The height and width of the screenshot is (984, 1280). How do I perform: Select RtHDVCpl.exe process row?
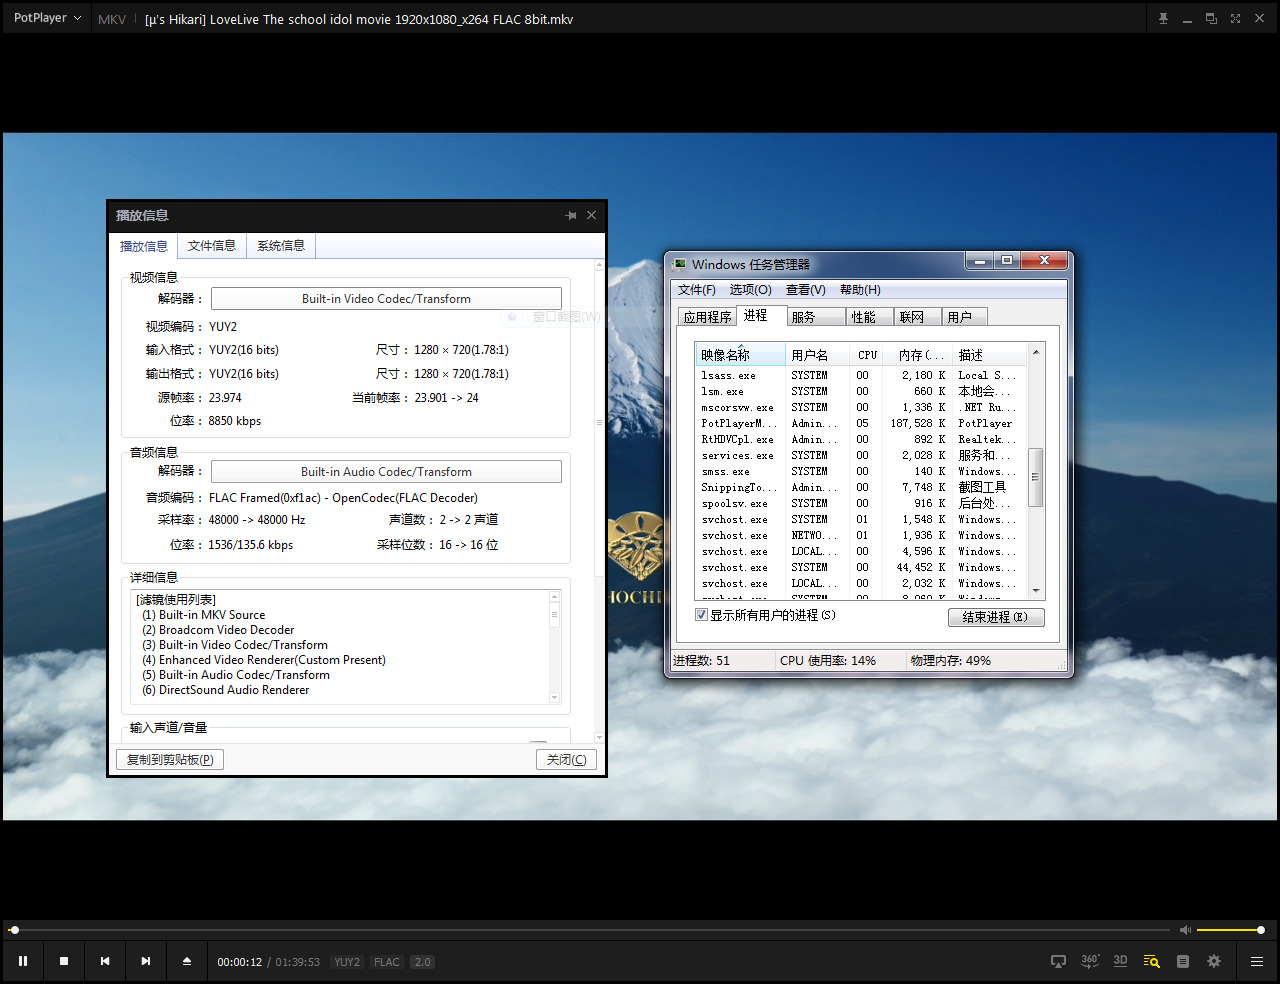[x=861, y=439]
